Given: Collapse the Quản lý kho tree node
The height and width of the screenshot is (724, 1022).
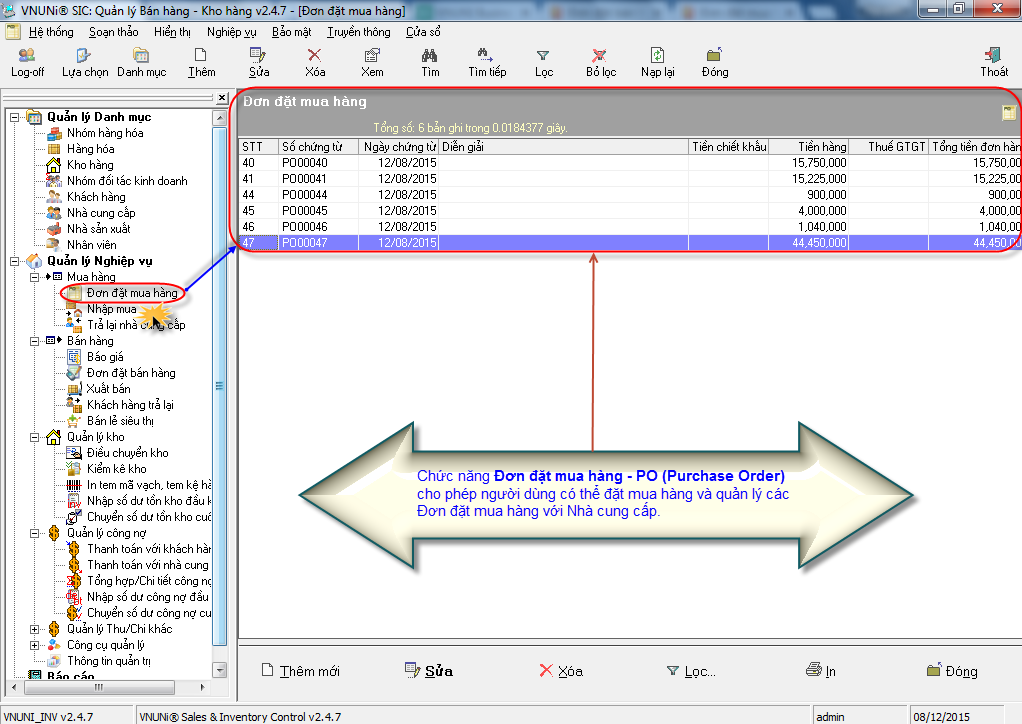Looking at the screenshot, I should point(35,437).
